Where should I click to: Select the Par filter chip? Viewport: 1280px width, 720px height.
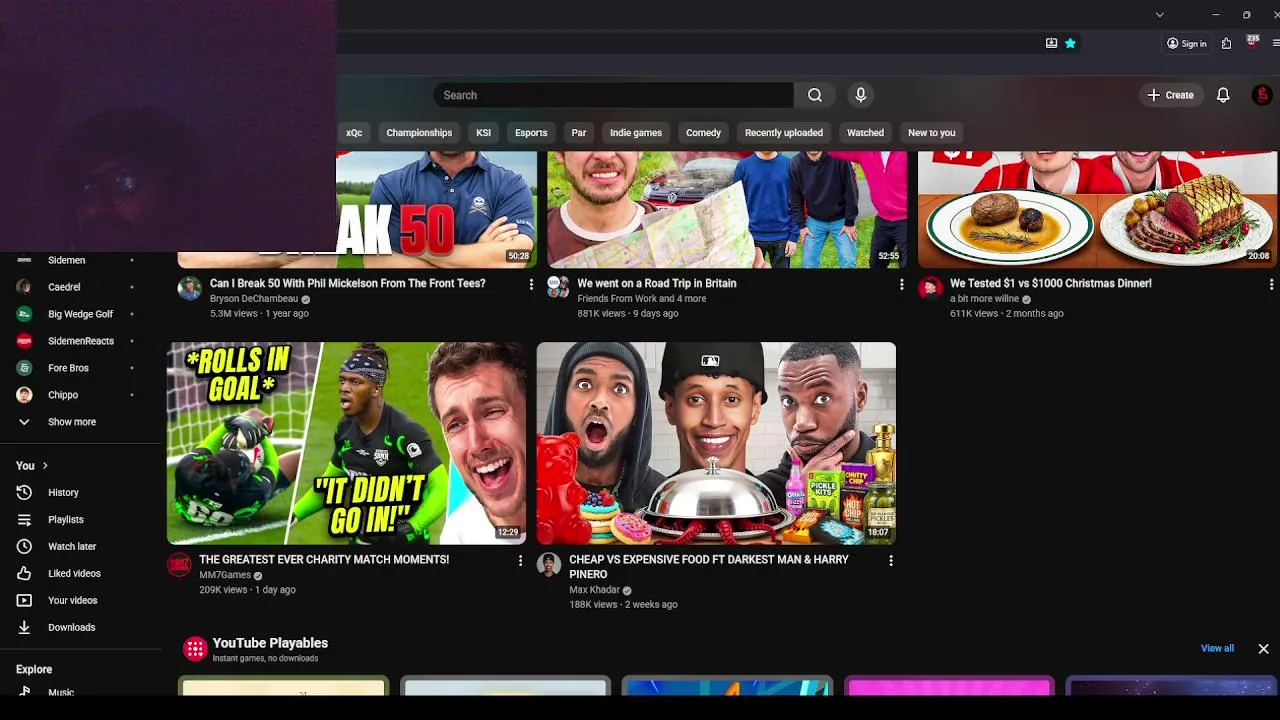579,133
